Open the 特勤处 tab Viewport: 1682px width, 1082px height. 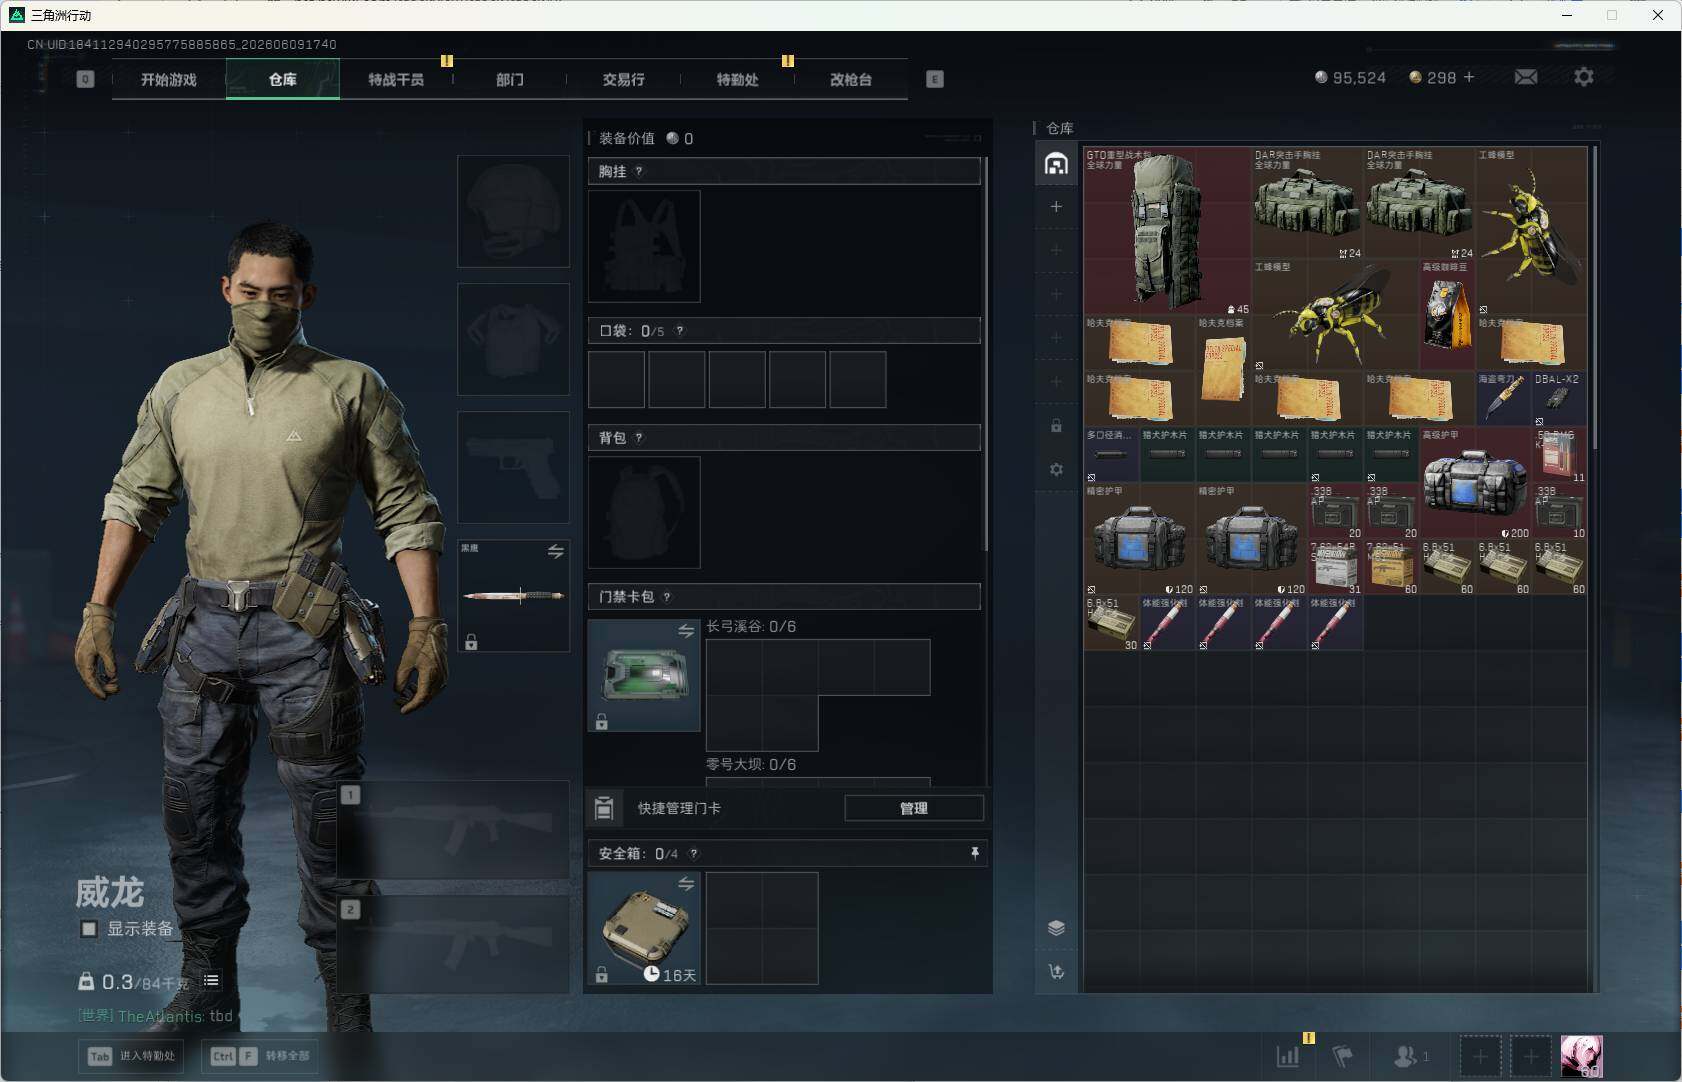(x=737, y=79)
